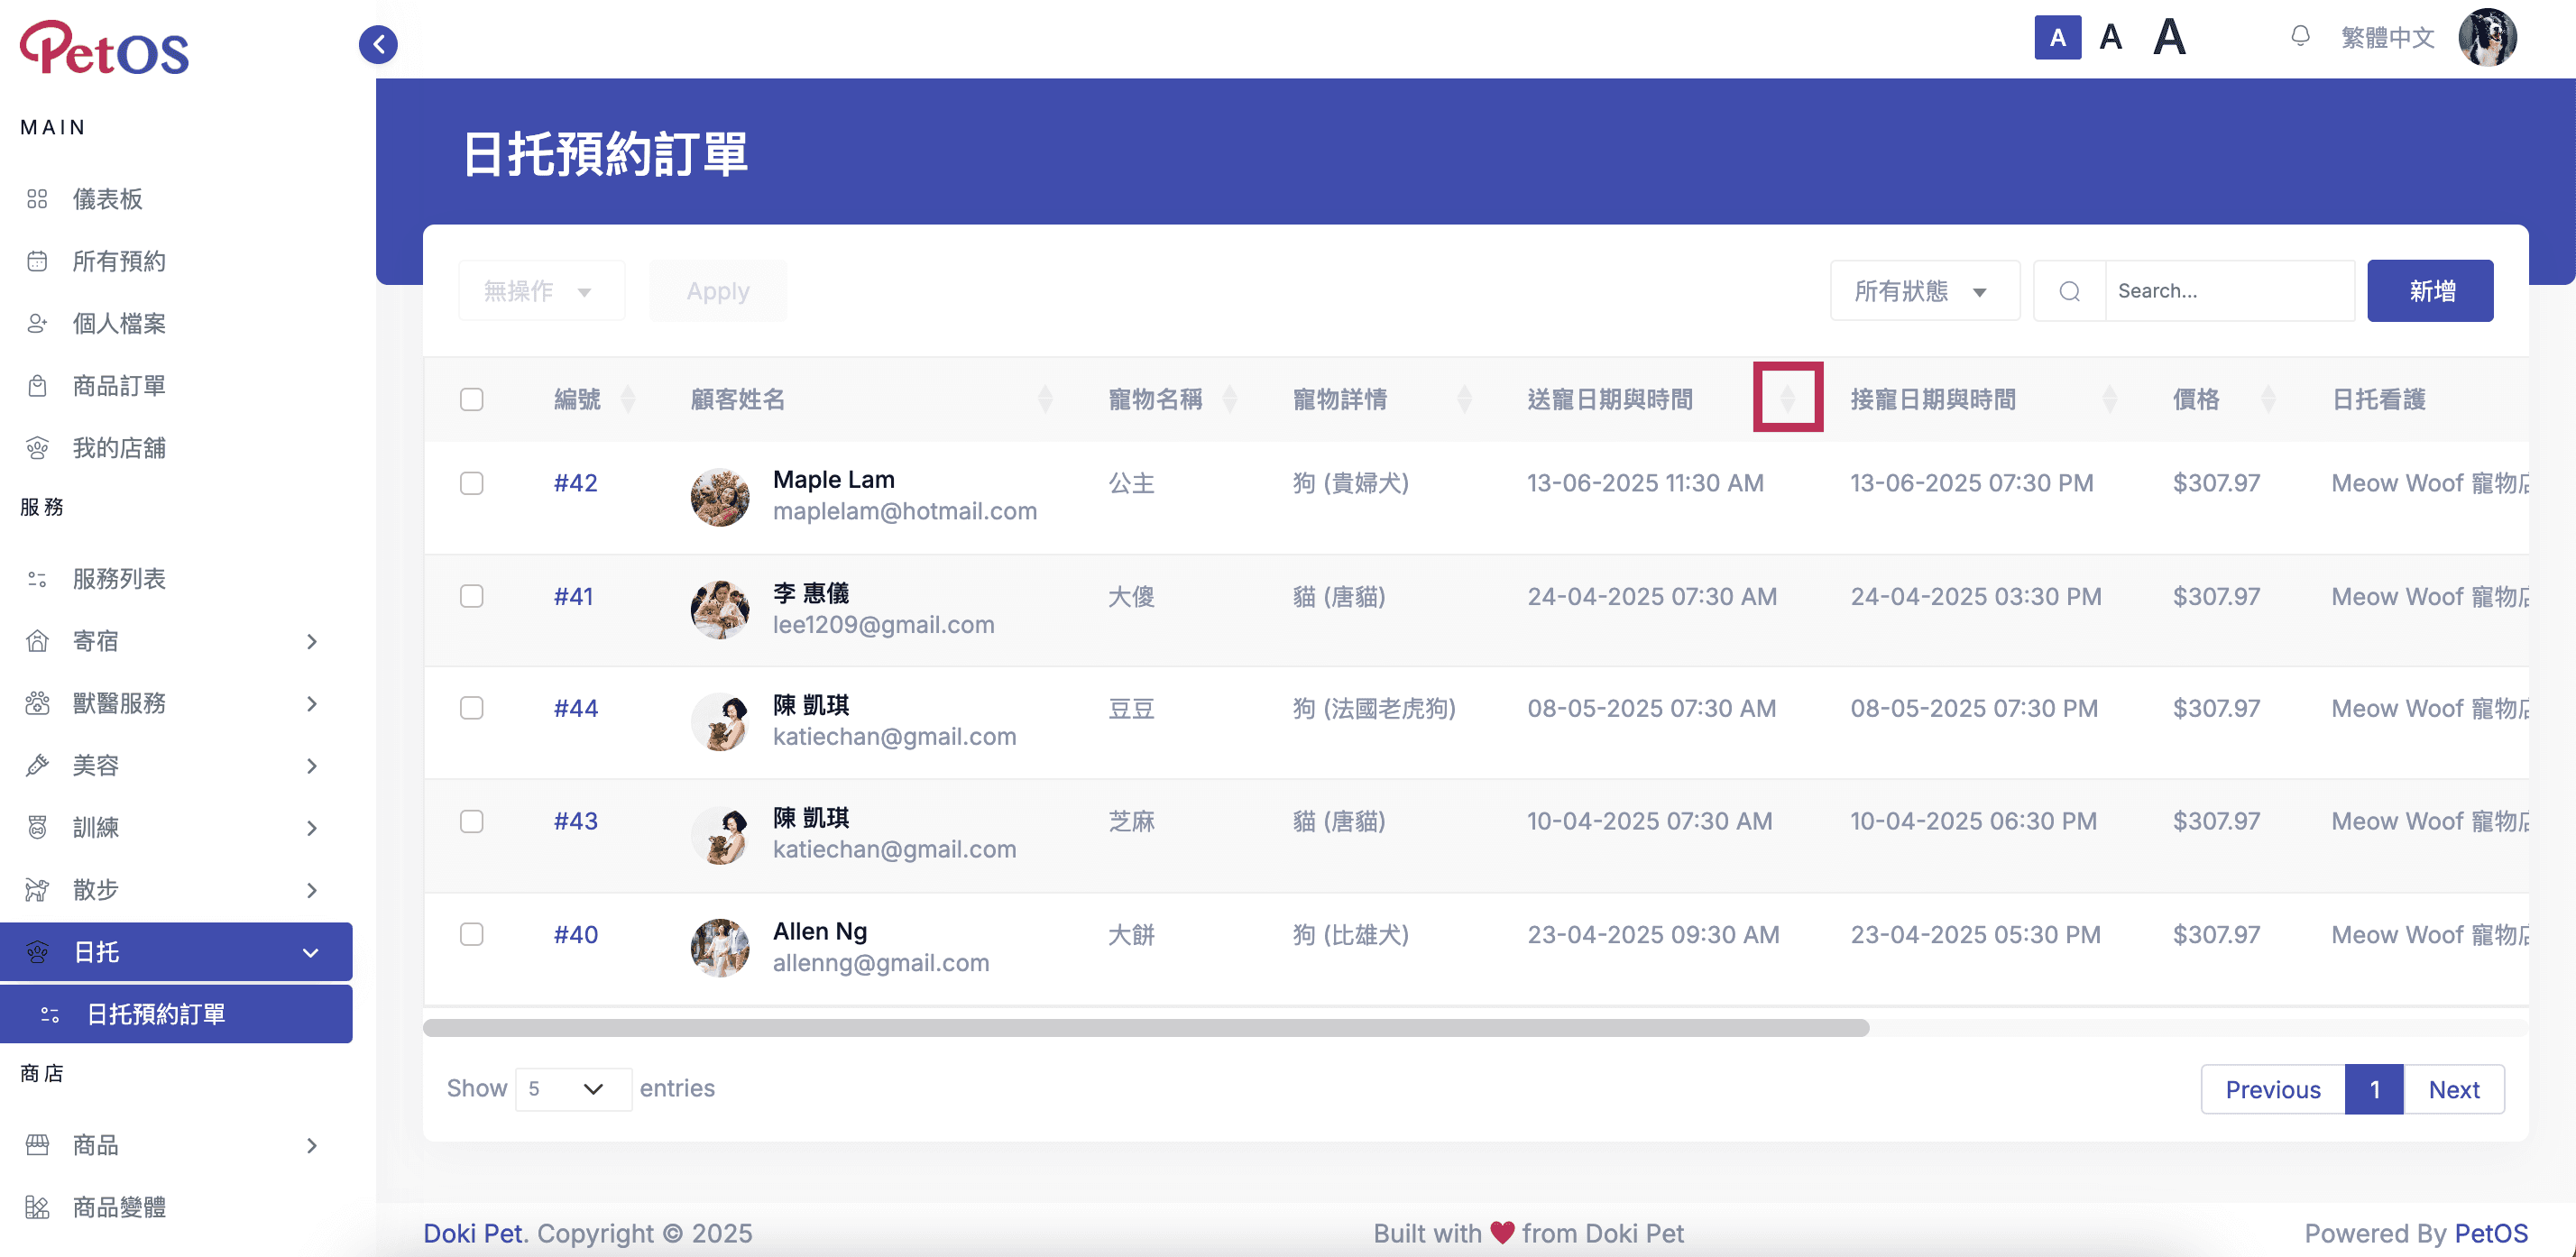Sort by 寵物詳情 column arrows
Viewport: 2576px width, 1257px height.
[x=1464, y=399]
